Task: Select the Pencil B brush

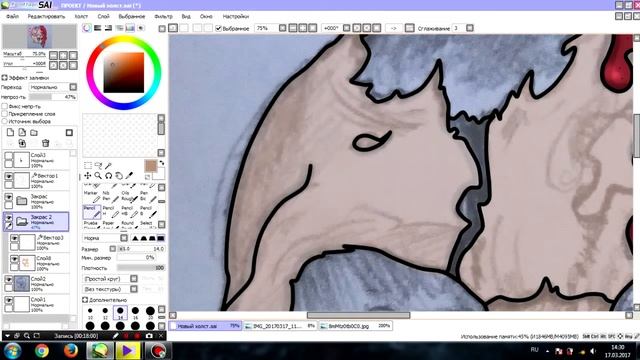Action: coord(148,211)
